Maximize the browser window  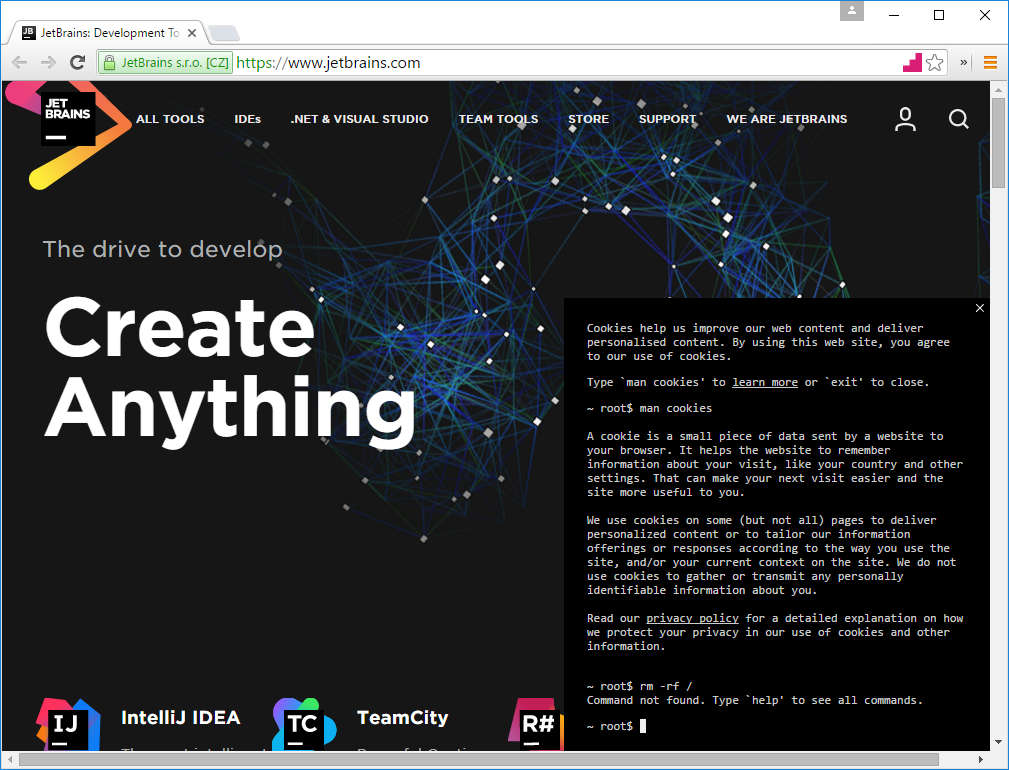point(939,15)
